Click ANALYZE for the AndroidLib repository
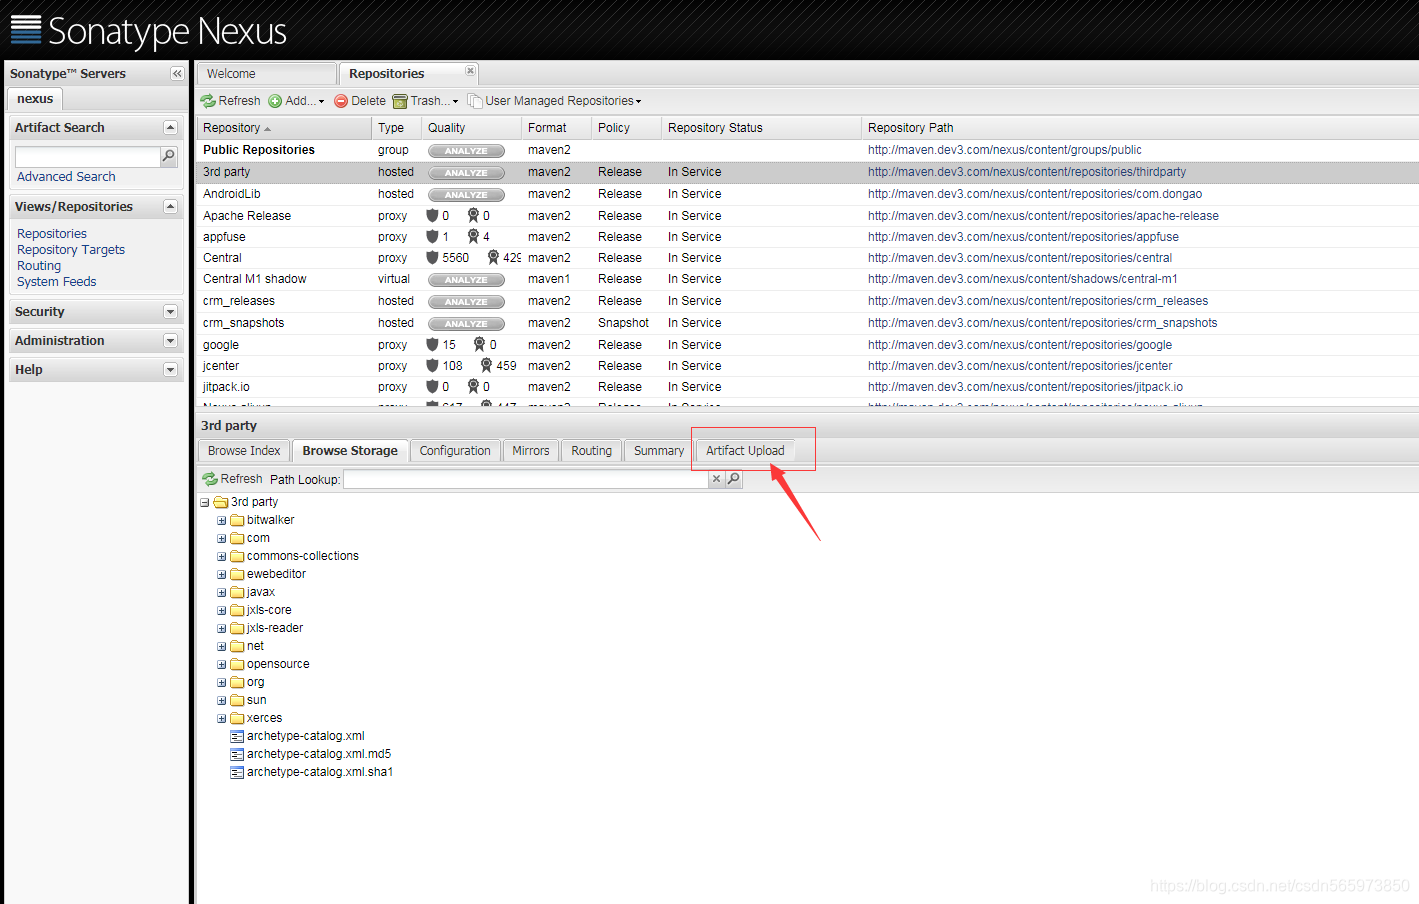Screen dimensions: 1419x904 (x=466, y=195)
